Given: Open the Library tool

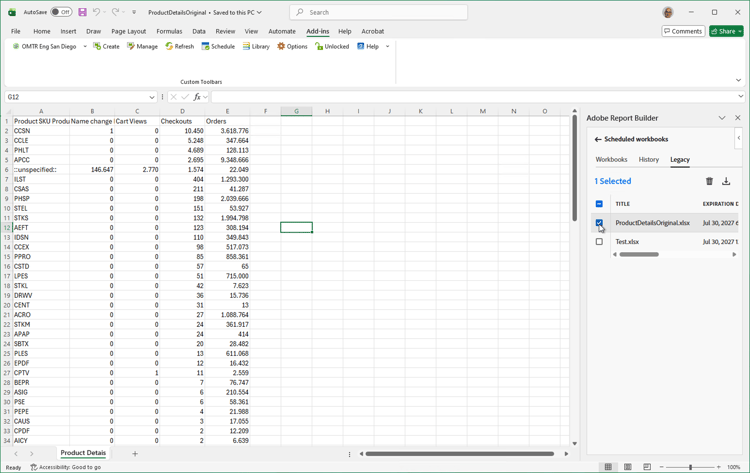Looking at the screenshot, I should coord(256,46).
